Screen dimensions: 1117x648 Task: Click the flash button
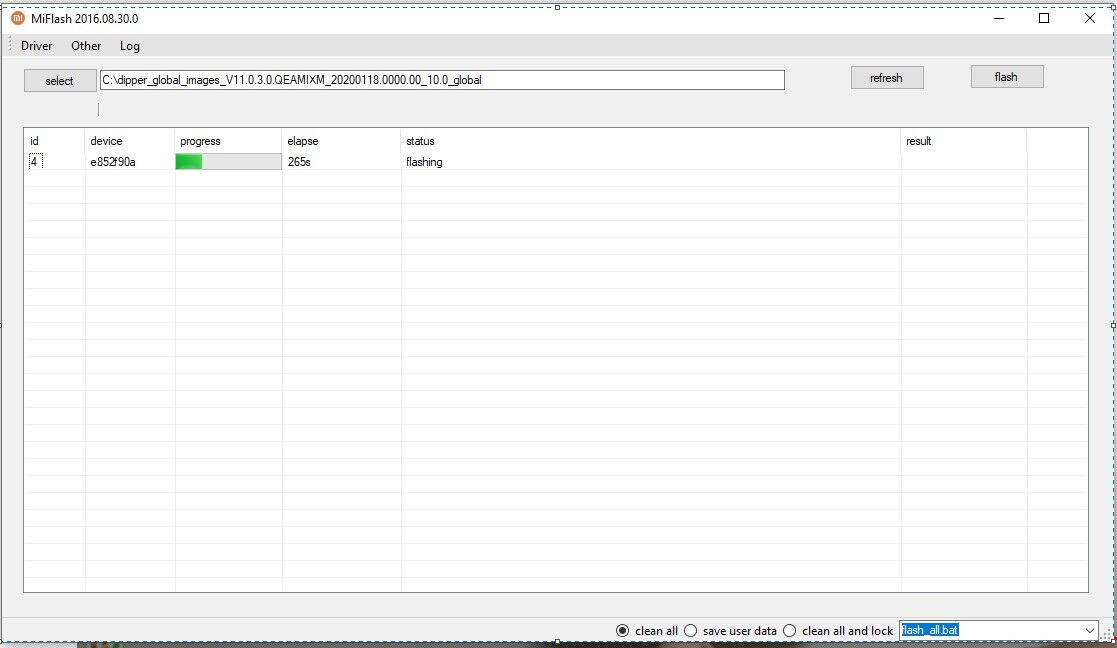pos(1007,77)
